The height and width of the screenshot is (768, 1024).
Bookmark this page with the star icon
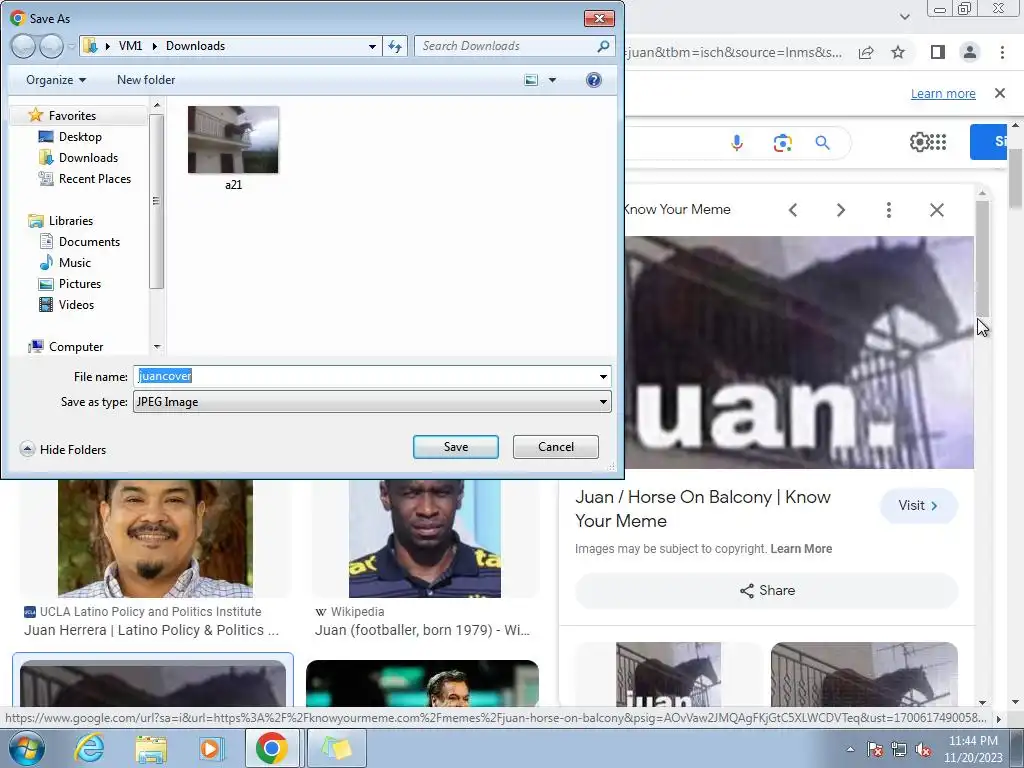click(898, 52)
